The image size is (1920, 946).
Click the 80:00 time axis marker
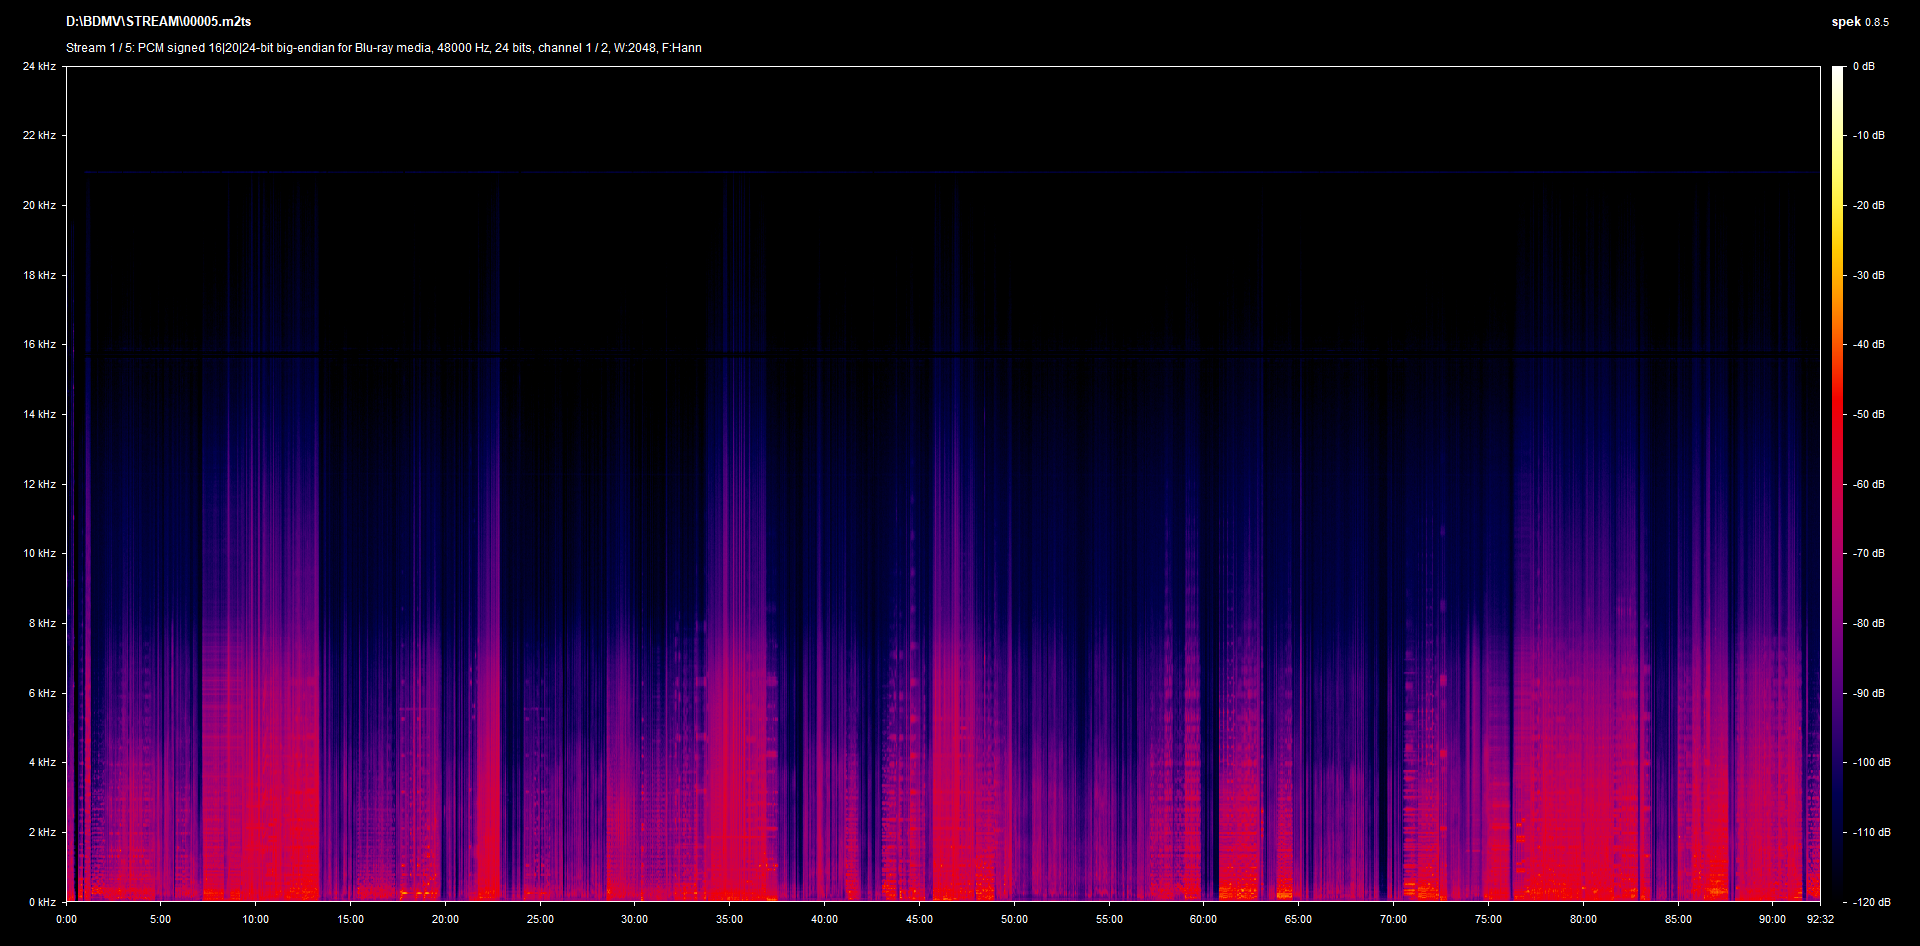(x=1583, y=919)
